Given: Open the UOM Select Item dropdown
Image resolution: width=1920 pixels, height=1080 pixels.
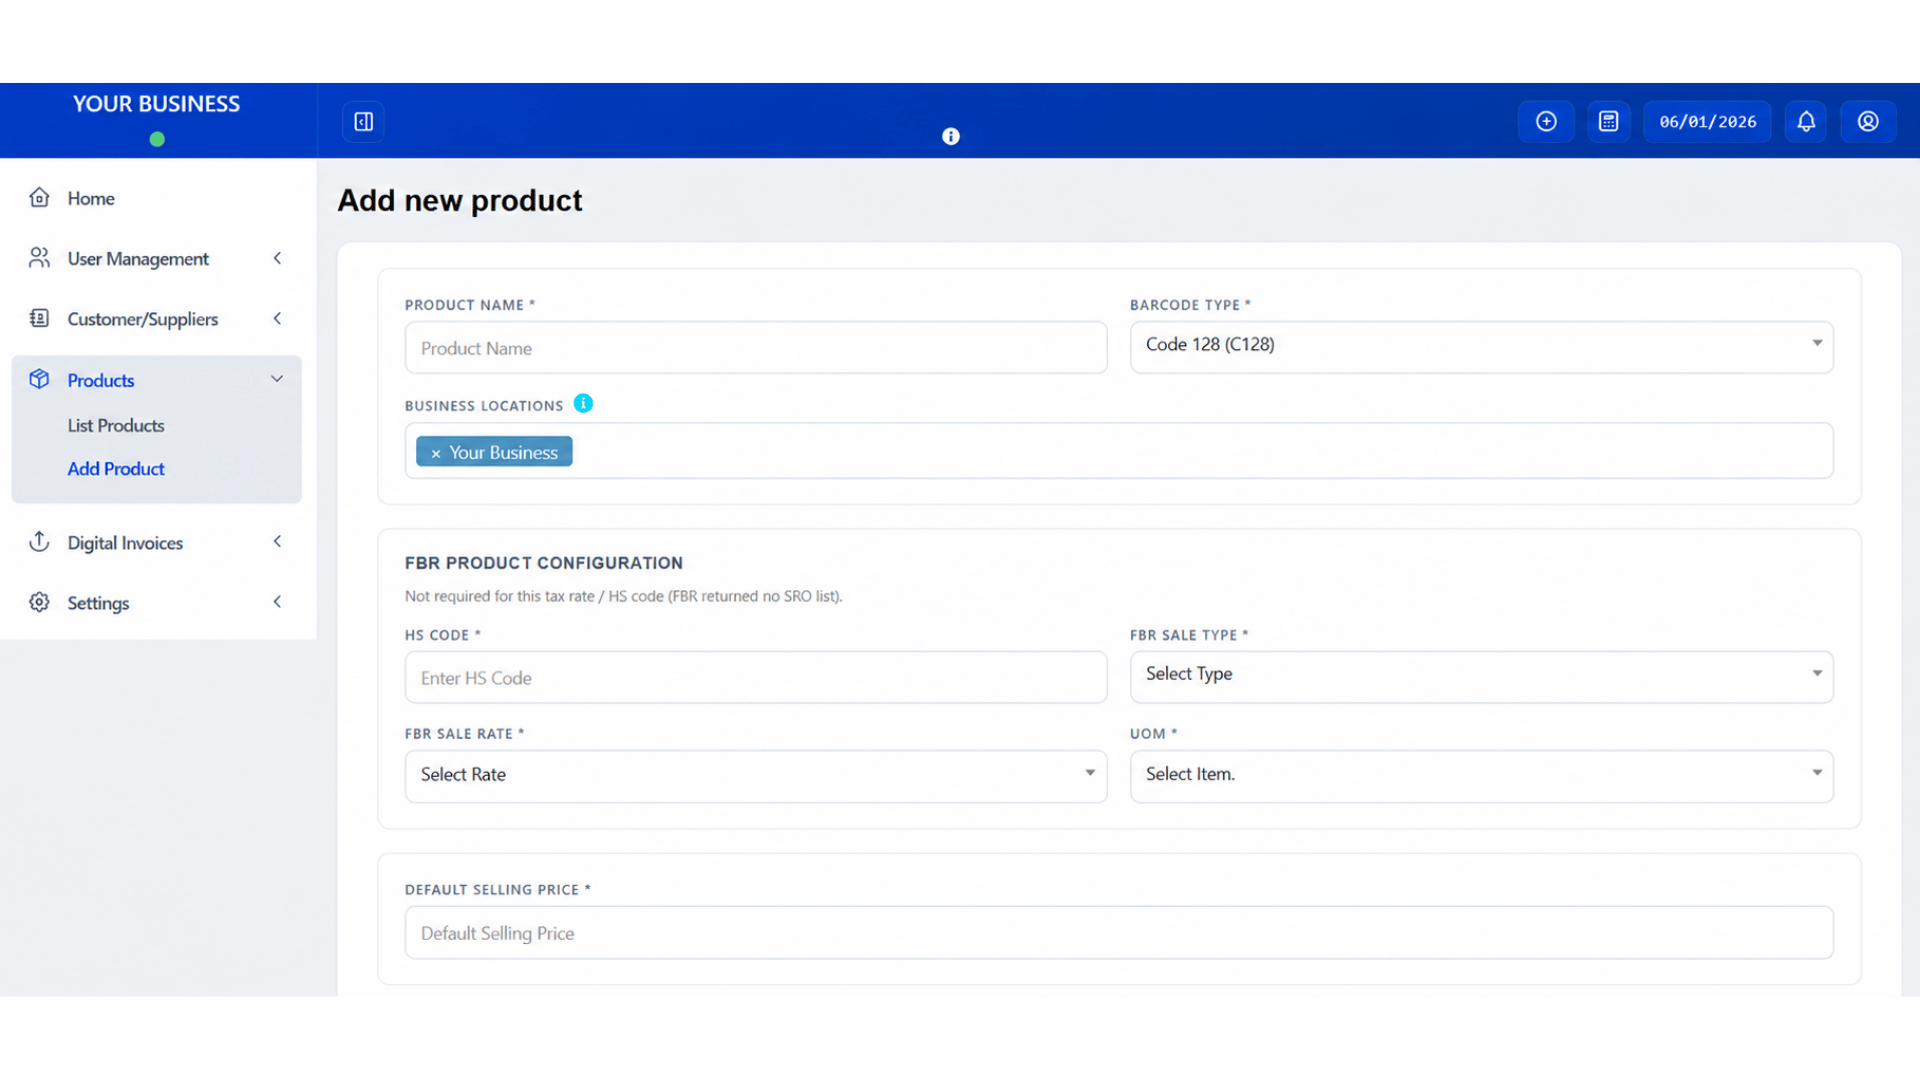Looking at the screenshot, I should [1481, 776].
